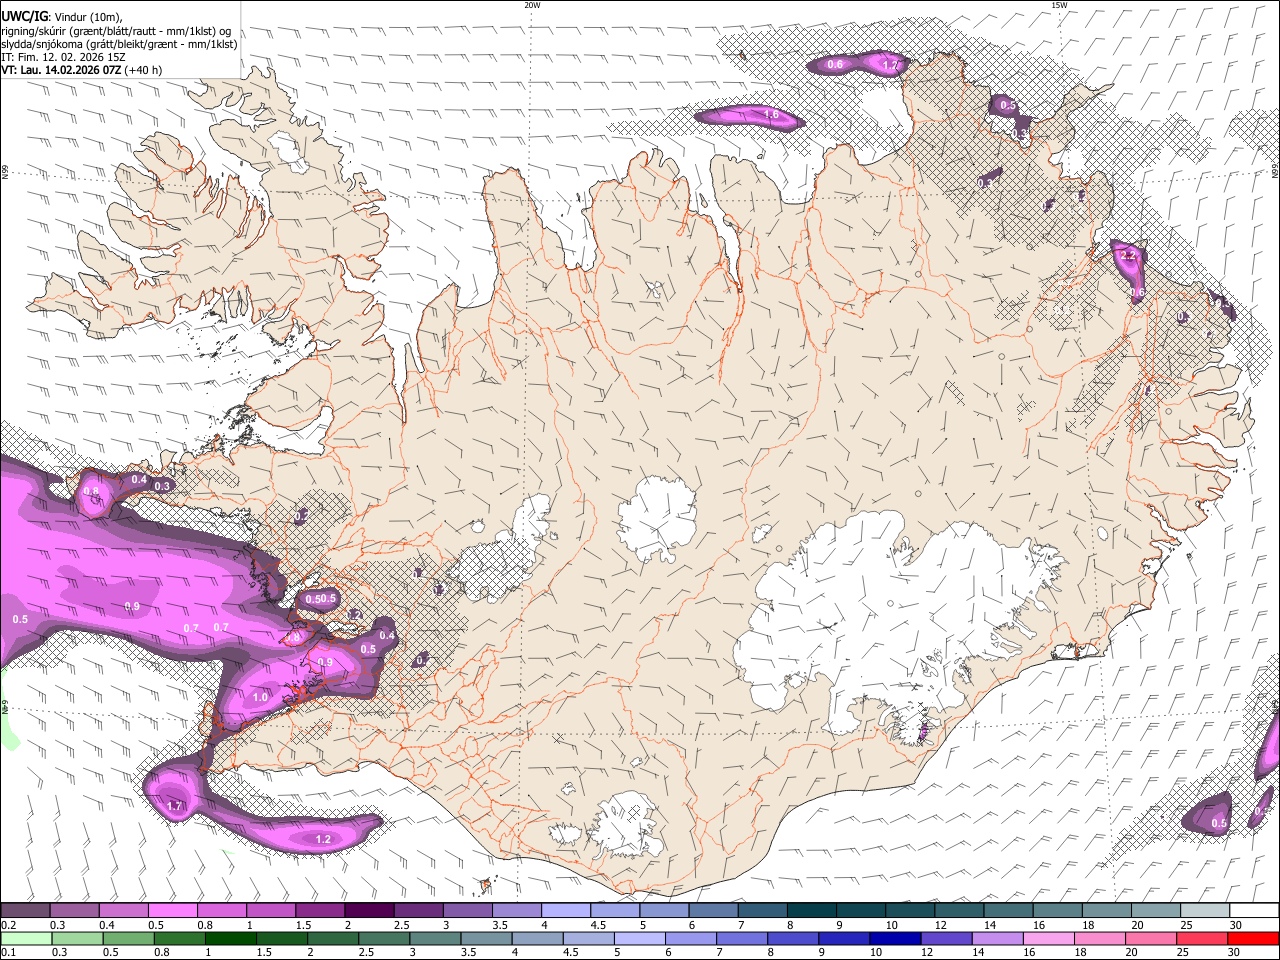Click the 'UWC/IG: Vindur (10m),' title text
This screenshot has width=1280, height=960.
pyautogui.click(x=63, y=16)
